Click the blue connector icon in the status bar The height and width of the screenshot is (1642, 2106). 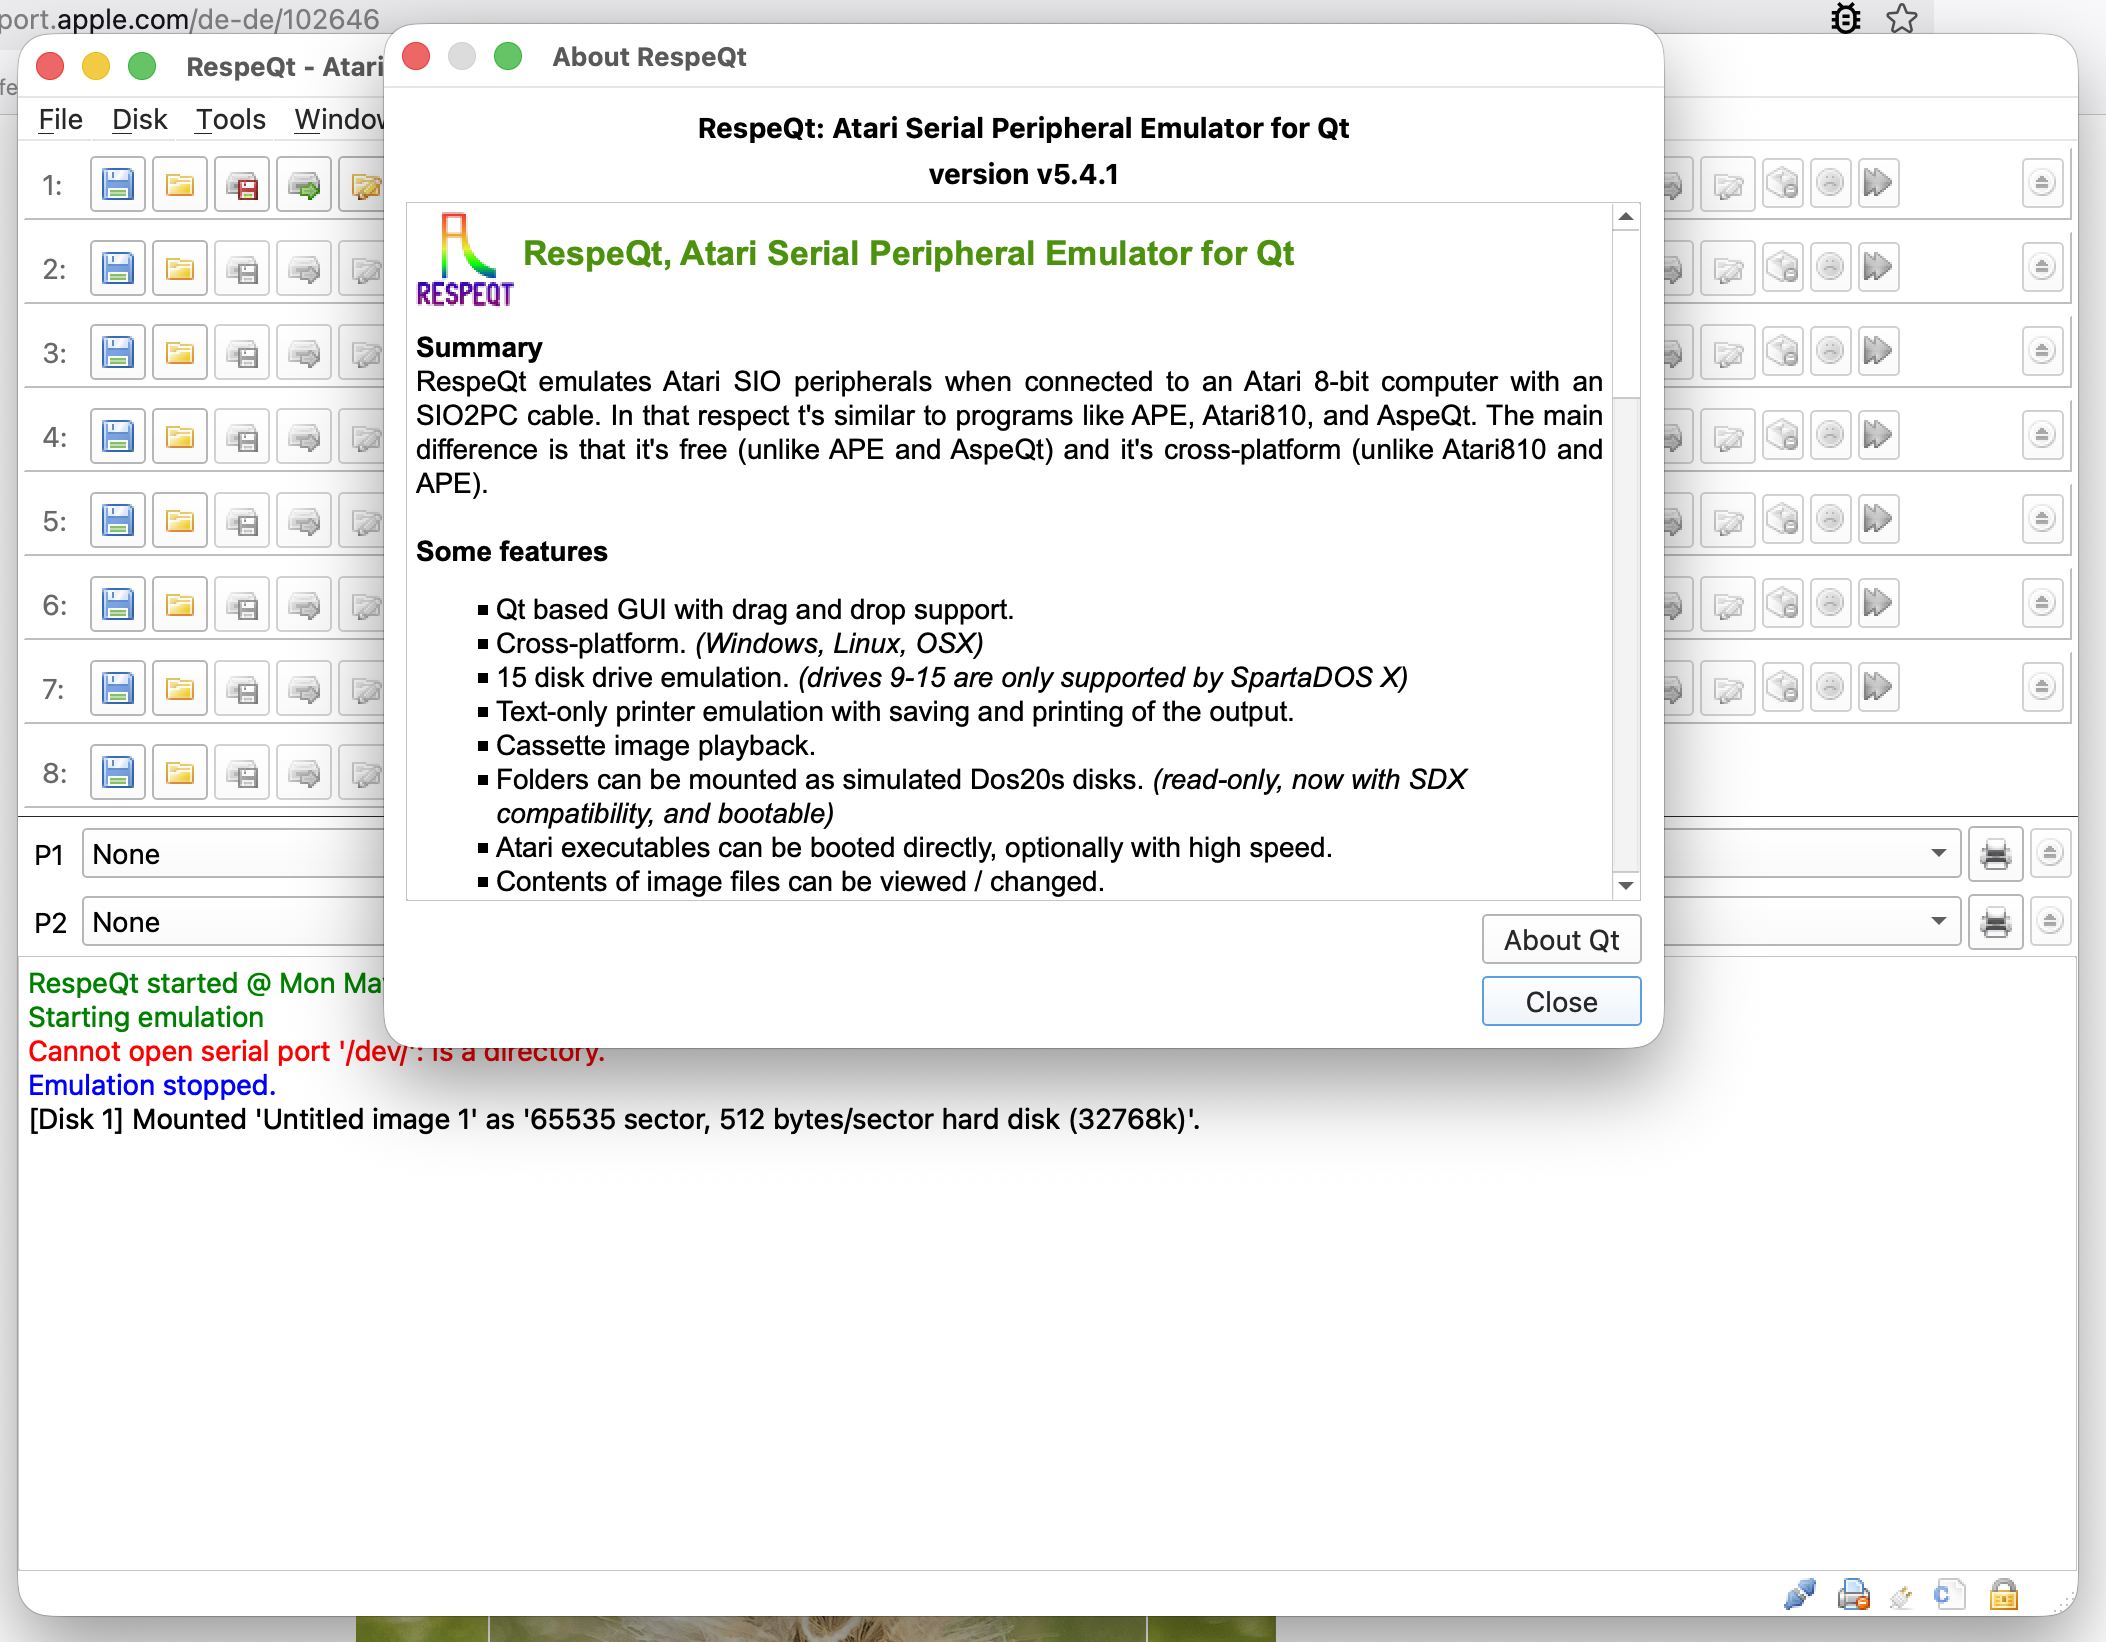[1799, 1595]
